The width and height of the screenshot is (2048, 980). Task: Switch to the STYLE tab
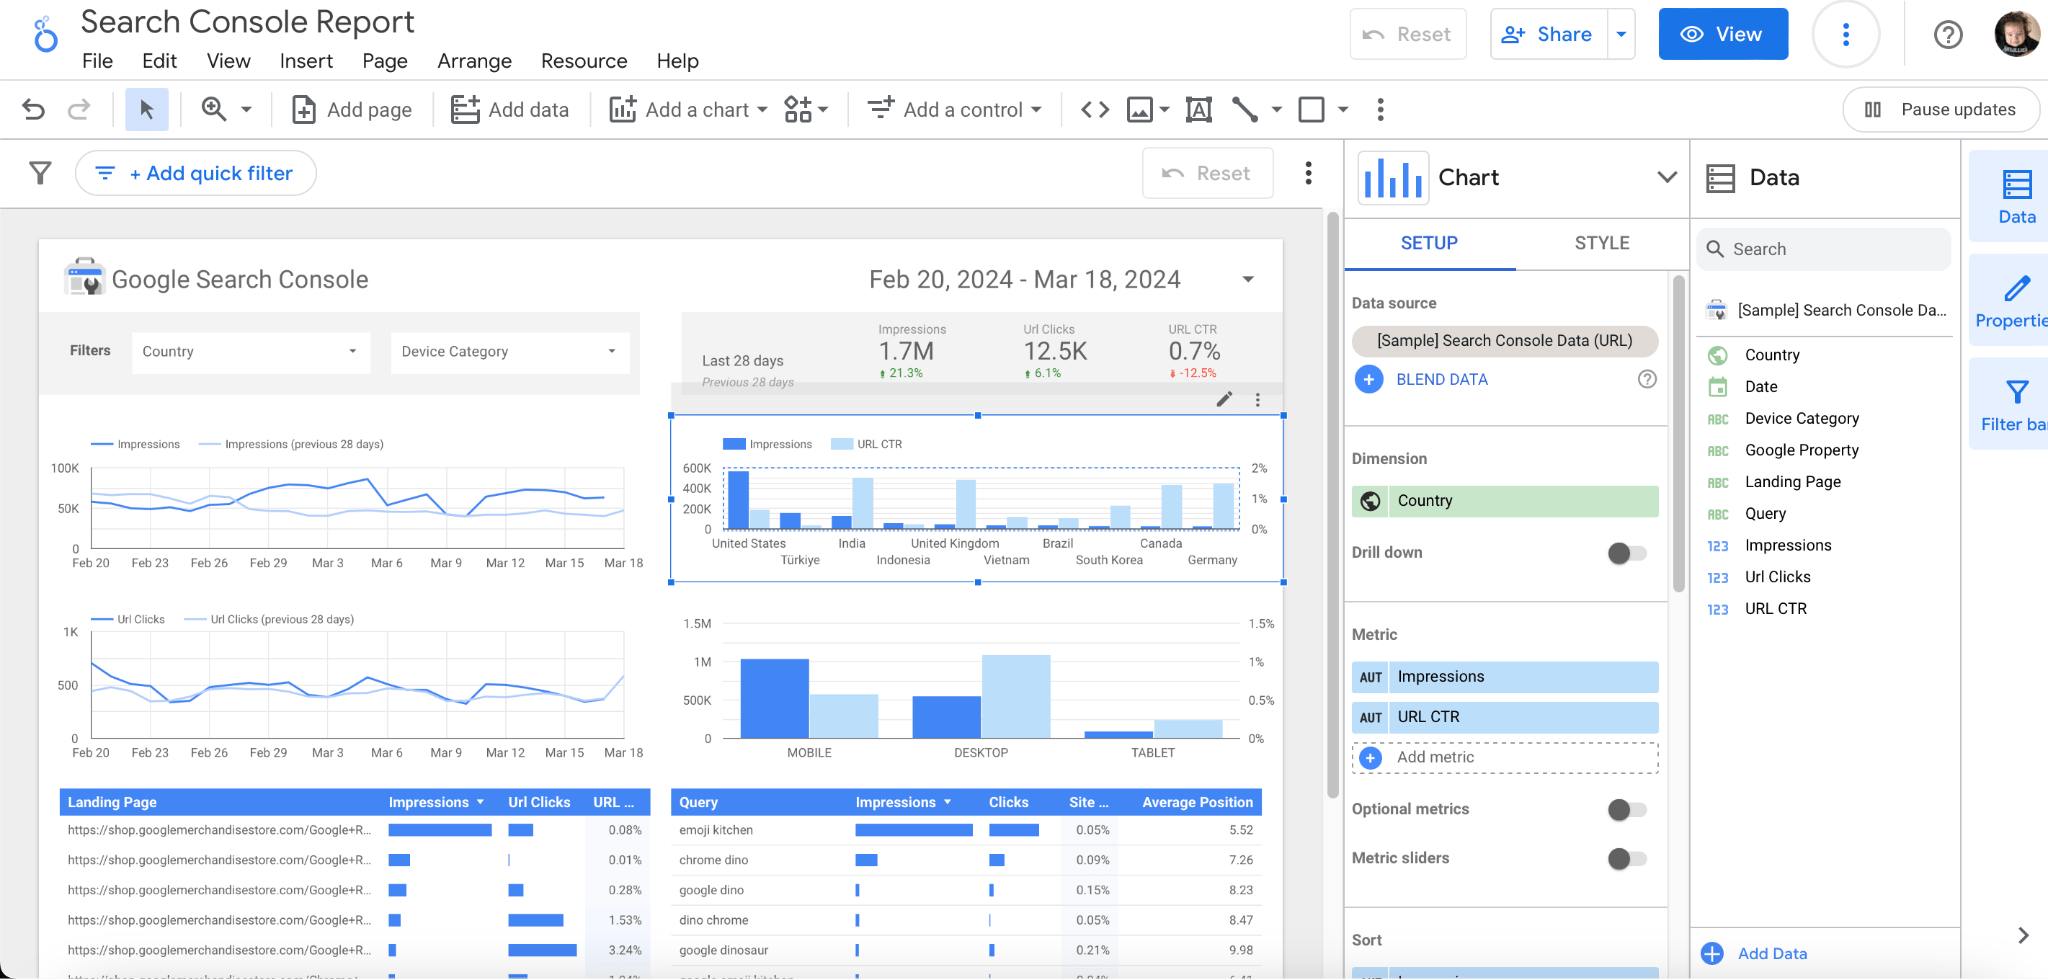pyautogui.click(x=1601, y=243)
